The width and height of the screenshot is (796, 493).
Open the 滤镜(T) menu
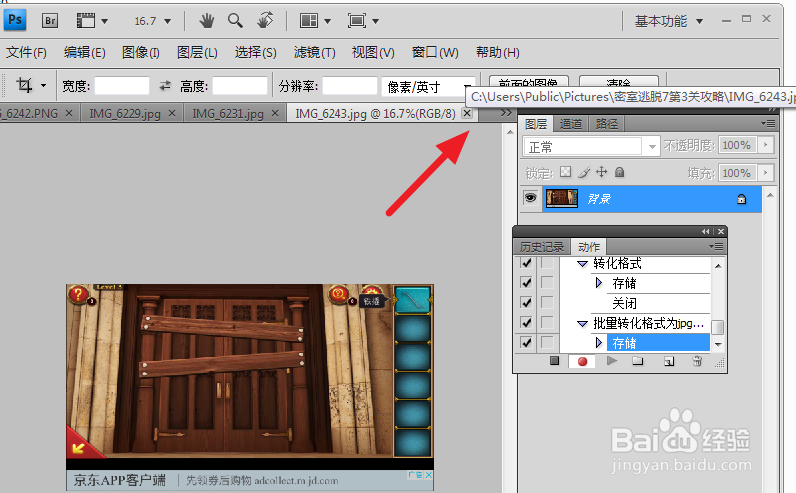coord(314,52)
